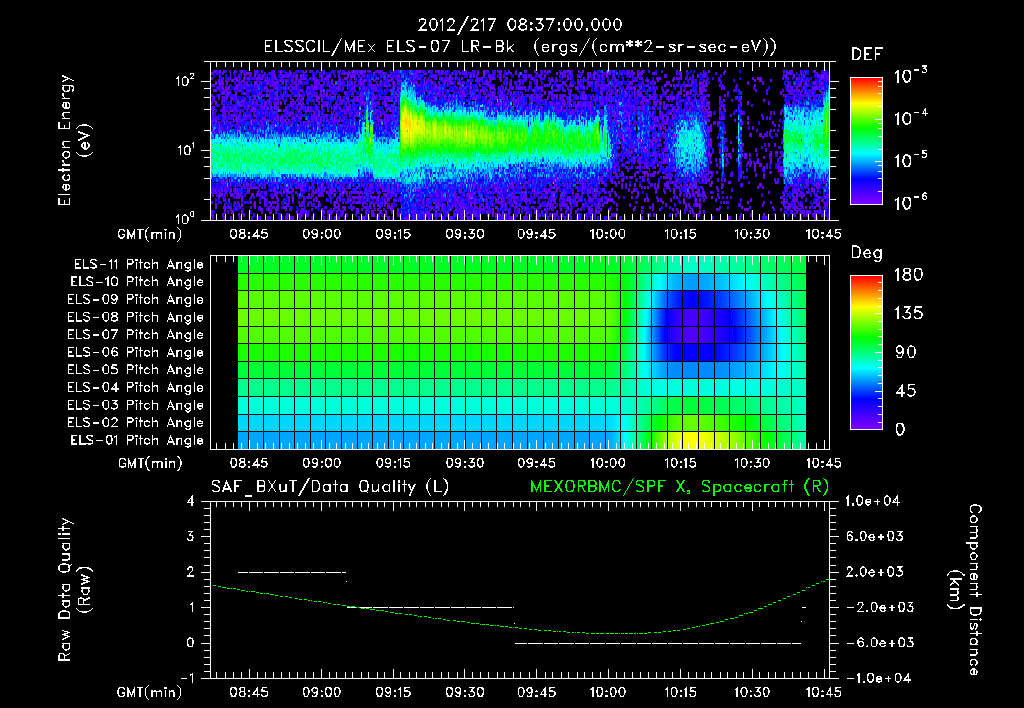Click the "Raw Data Quality (Raw)" axis label
The width and height of the screenshot is (1024, 708).
74,590
